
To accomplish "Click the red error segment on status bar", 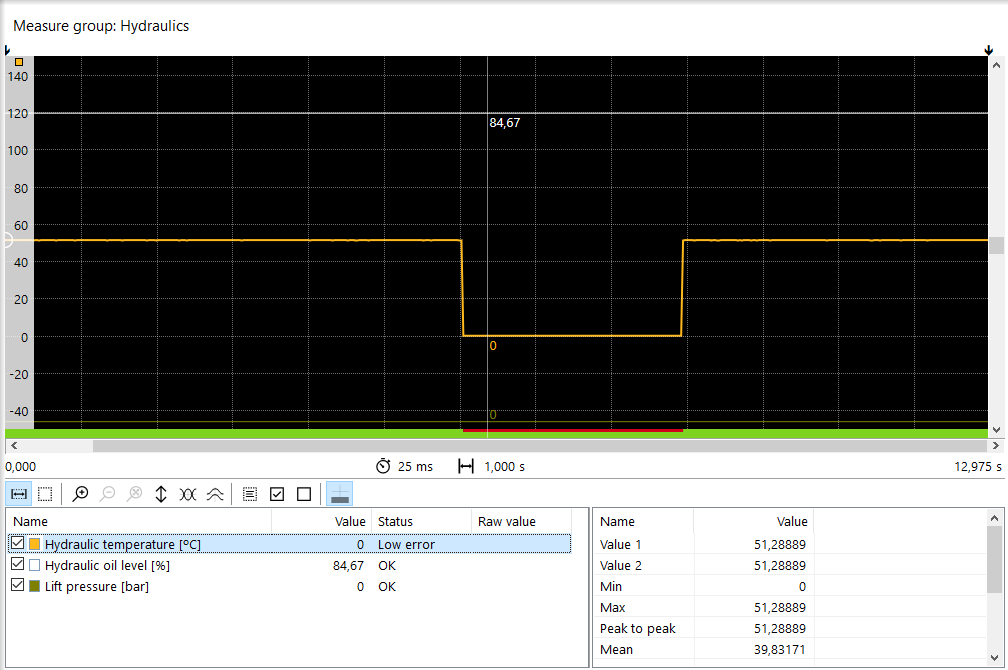I will click(573, 431).
